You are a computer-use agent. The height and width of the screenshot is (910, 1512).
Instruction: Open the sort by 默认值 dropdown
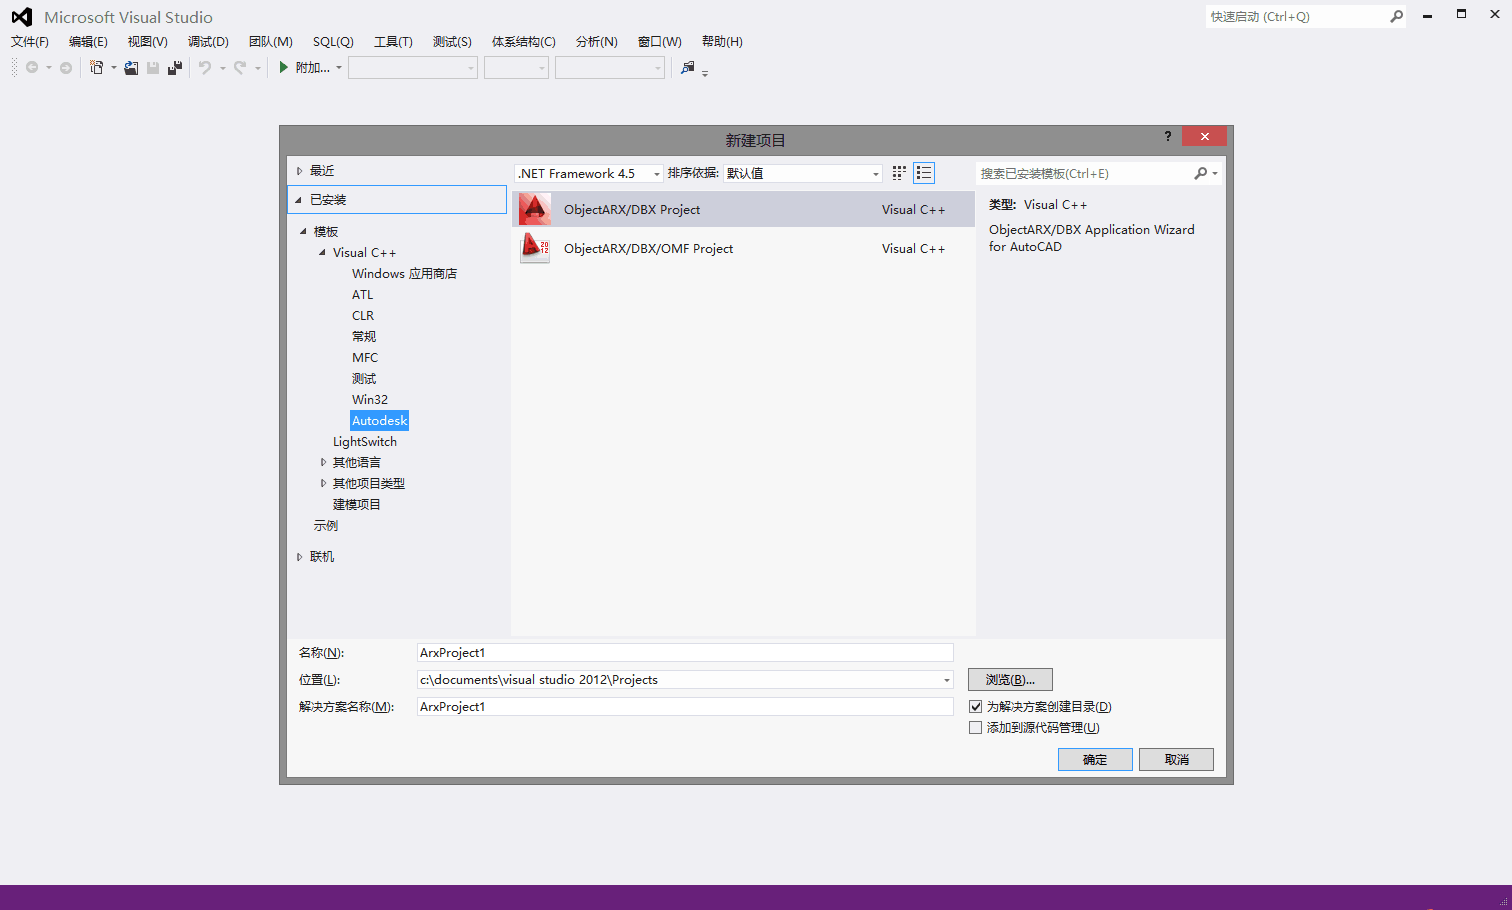coord(803,173)
